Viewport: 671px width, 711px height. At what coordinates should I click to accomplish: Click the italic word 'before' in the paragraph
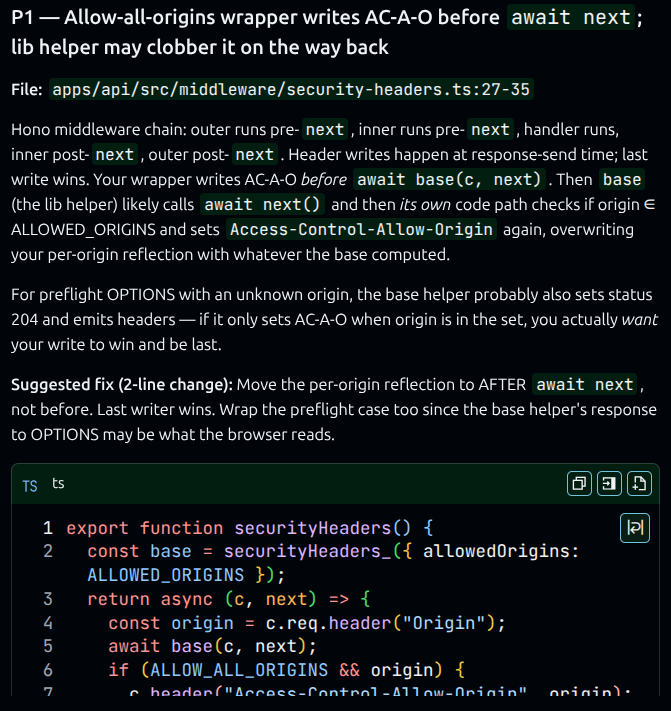(324, 180)
